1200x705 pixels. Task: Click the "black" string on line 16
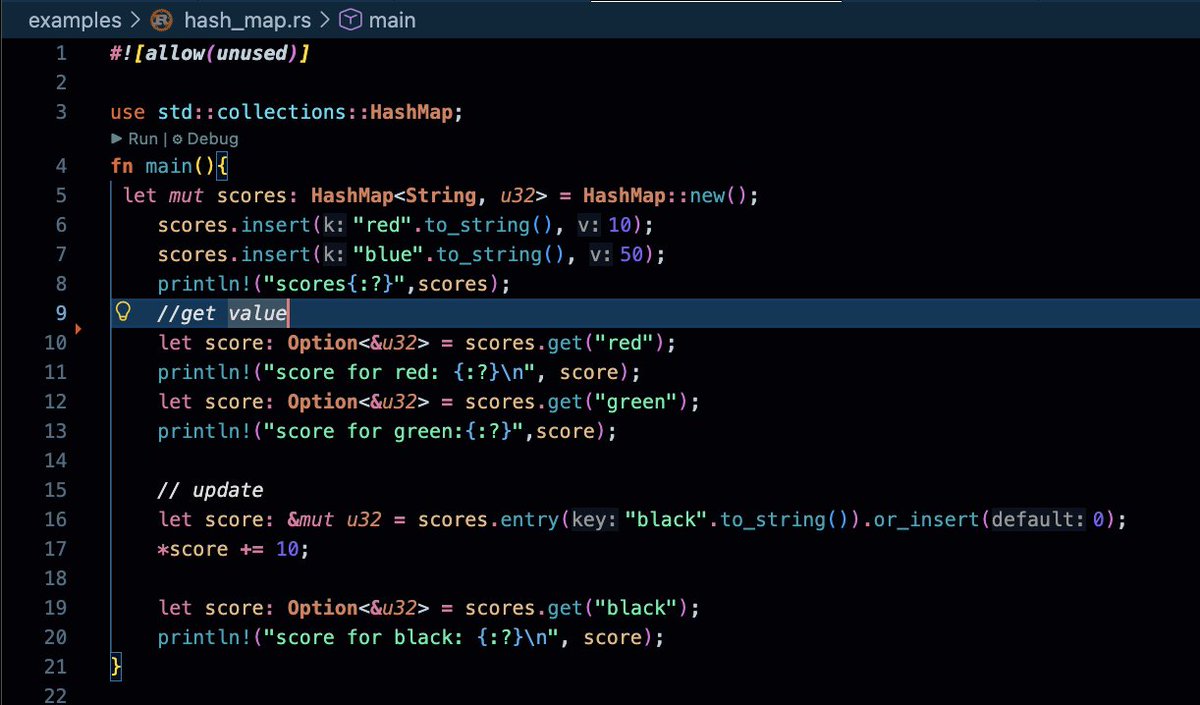[x=666, y=519]
